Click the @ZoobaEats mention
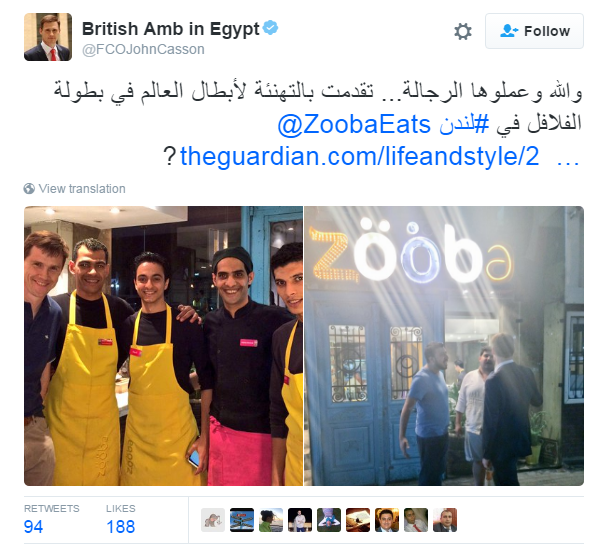The height and width of the screenshot is (547, 593). (354, 124)
